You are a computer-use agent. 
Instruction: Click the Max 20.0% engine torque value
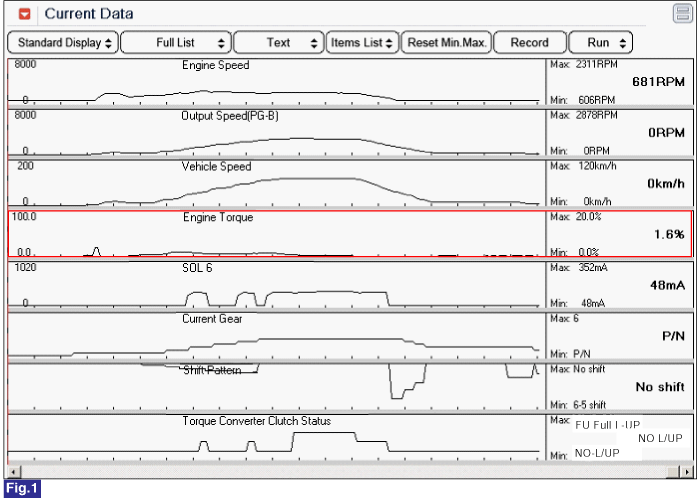click(575, 217)
